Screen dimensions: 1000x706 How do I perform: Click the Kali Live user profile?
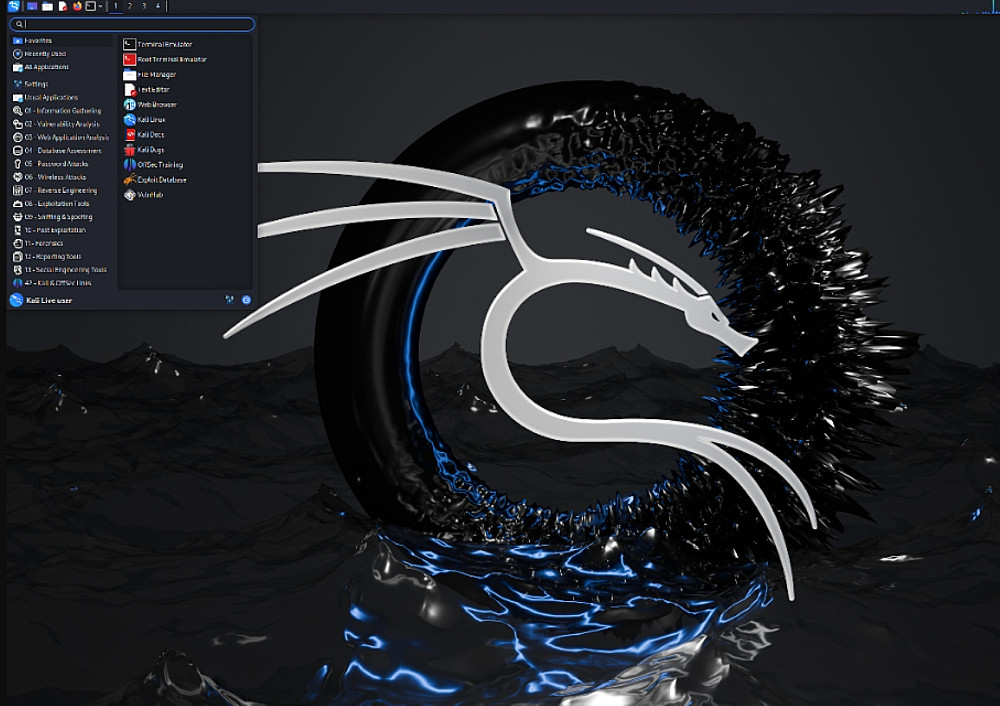point(41,300)
